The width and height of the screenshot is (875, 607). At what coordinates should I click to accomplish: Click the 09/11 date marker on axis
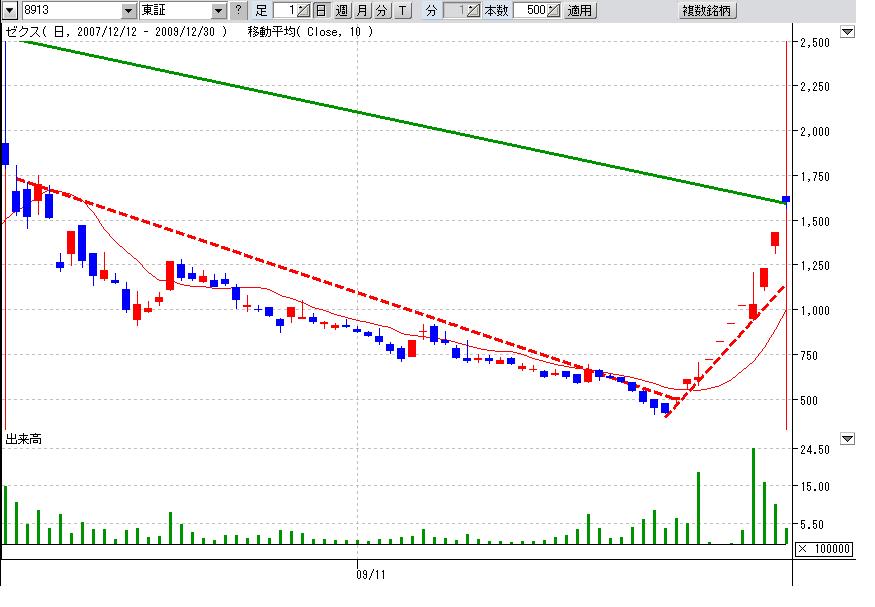point(371,575)
